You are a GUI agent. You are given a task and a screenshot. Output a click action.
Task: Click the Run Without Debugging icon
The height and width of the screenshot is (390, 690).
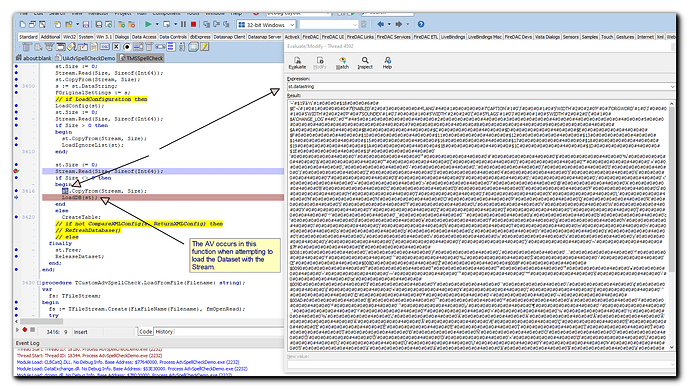pos(166,24)
